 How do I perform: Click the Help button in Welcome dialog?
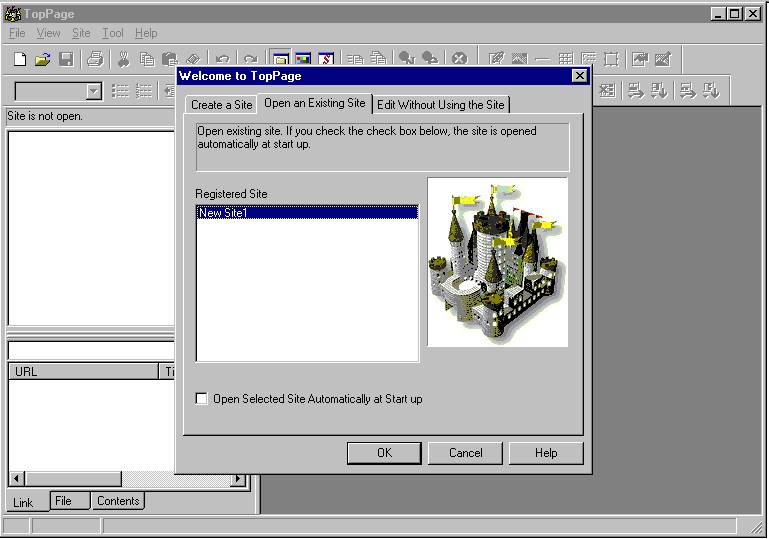[x=546, y=453]
